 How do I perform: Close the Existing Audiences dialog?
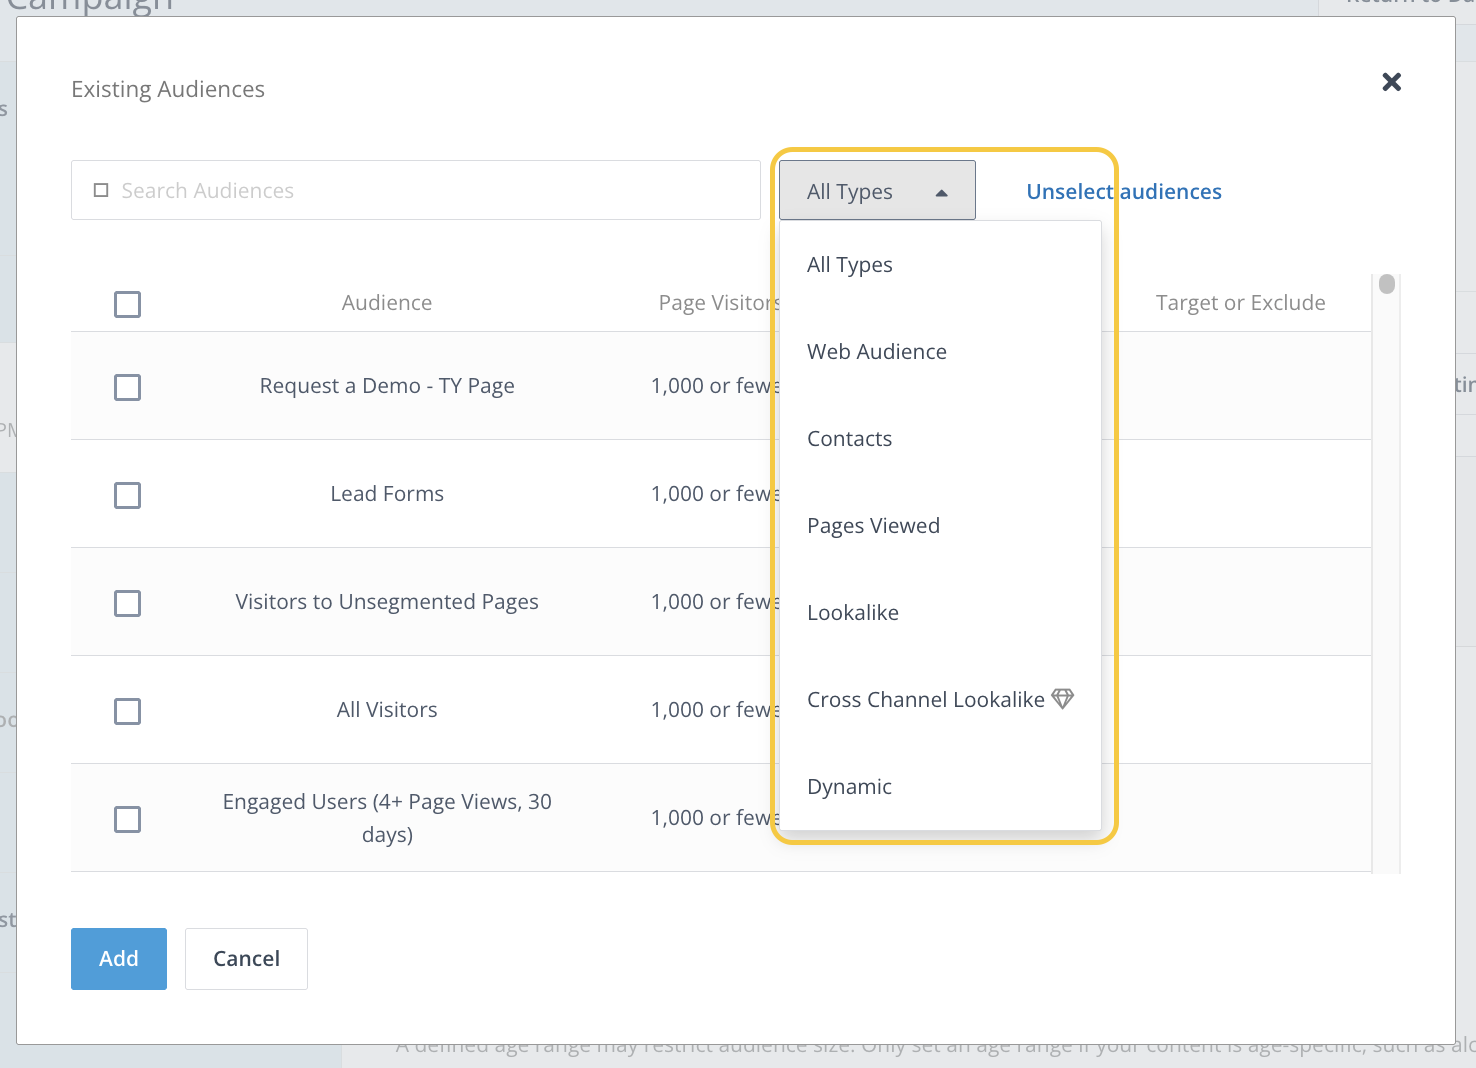tap(1391, 82)
